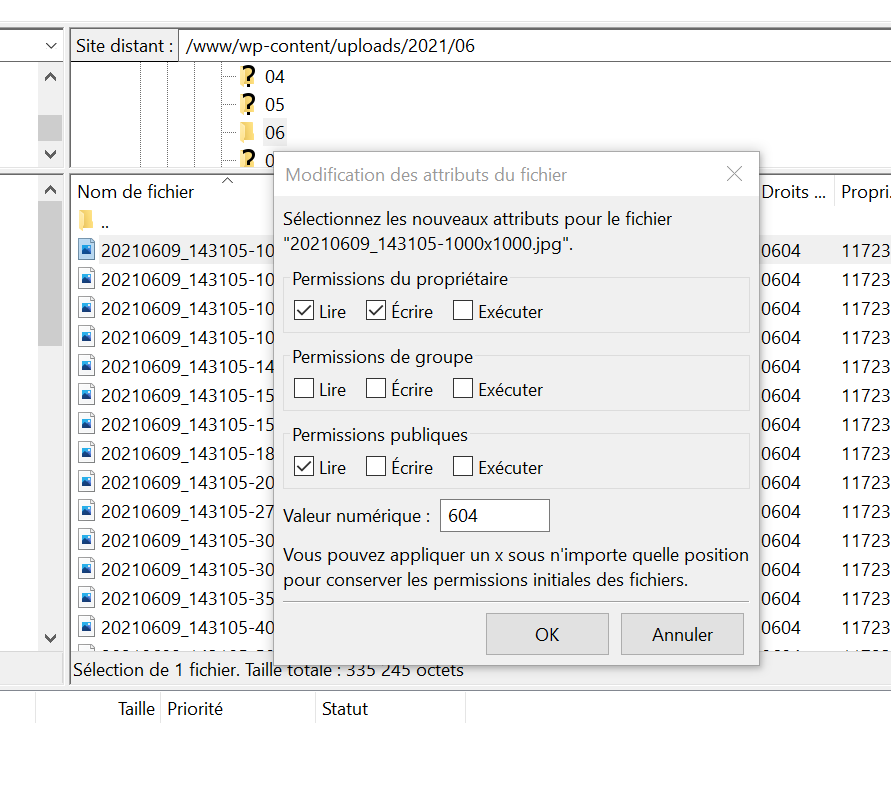Screen dimensions: 891x790
Task: Click the Valeur numérique input field
Action: point(494,516)
